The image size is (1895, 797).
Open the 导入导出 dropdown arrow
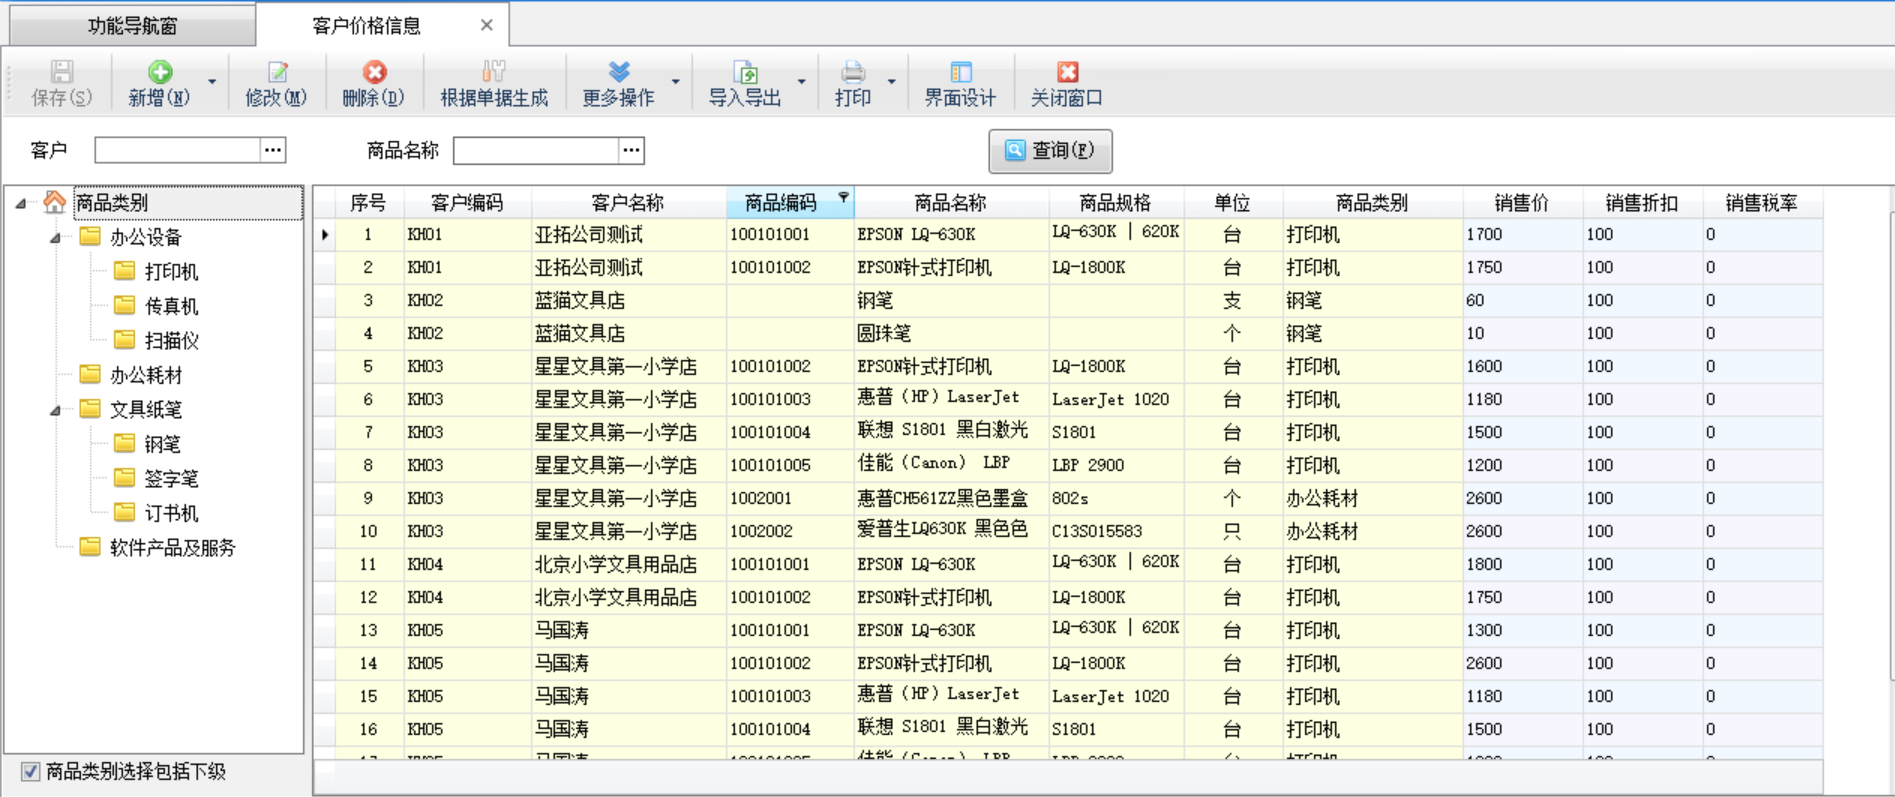(802, 82)
